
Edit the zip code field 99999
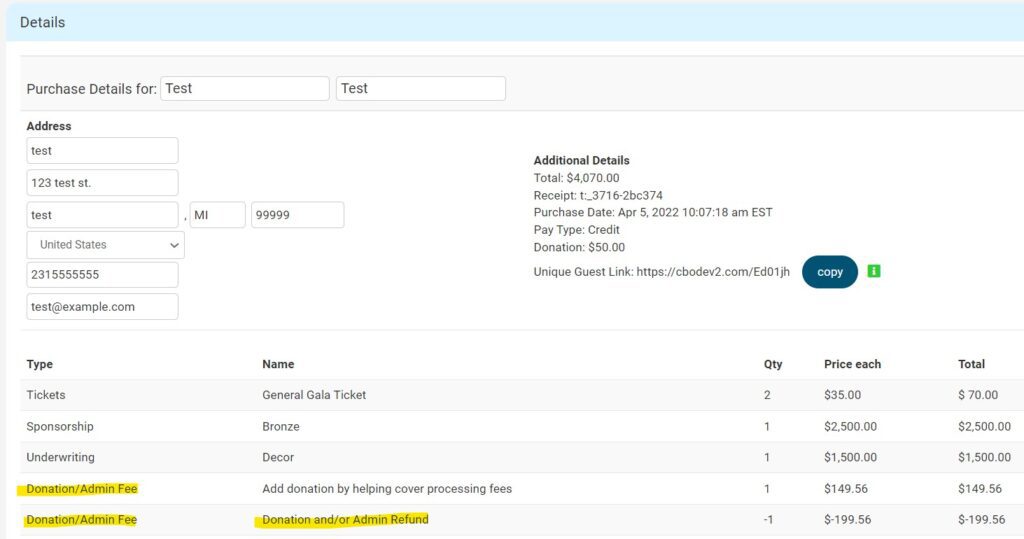tap(297, 215)
